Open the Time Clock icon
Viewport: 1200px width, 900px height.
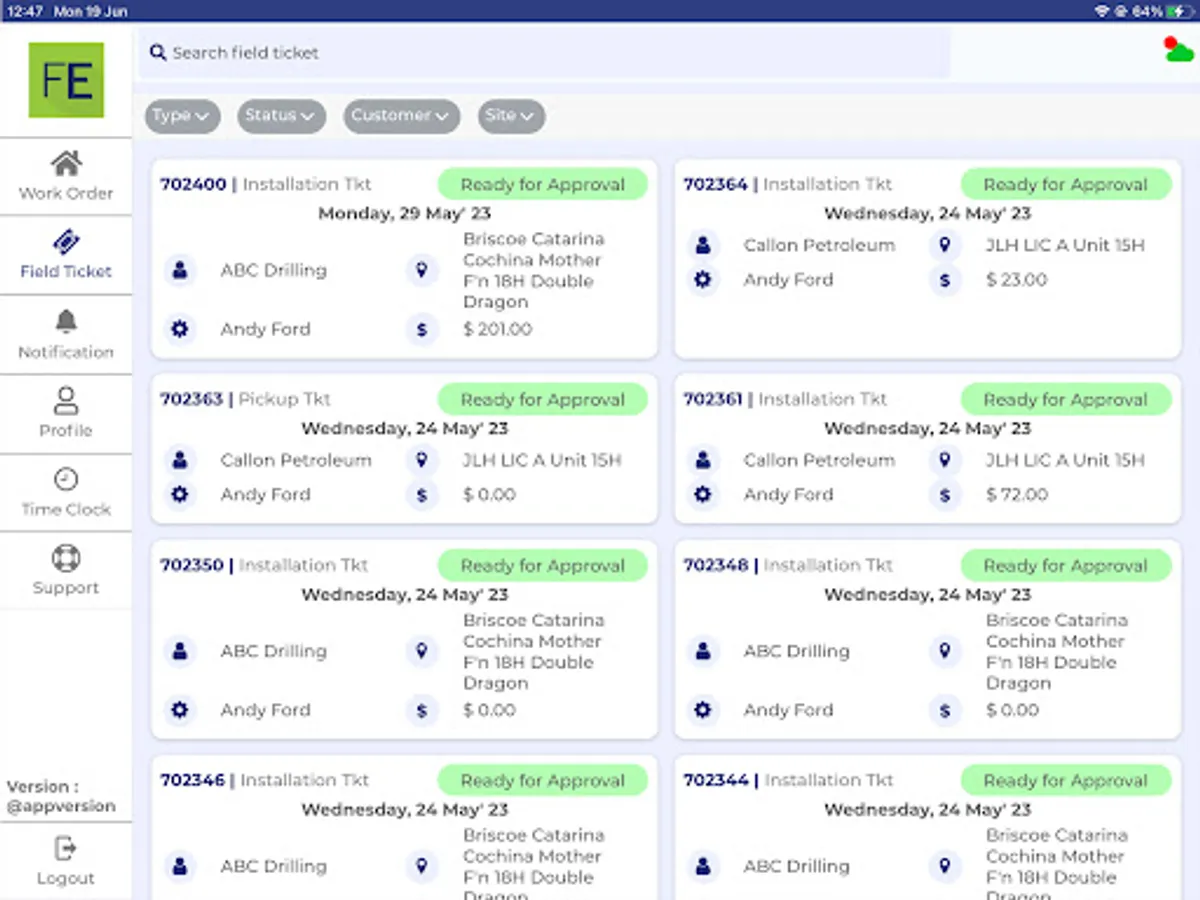coord(66,479)
